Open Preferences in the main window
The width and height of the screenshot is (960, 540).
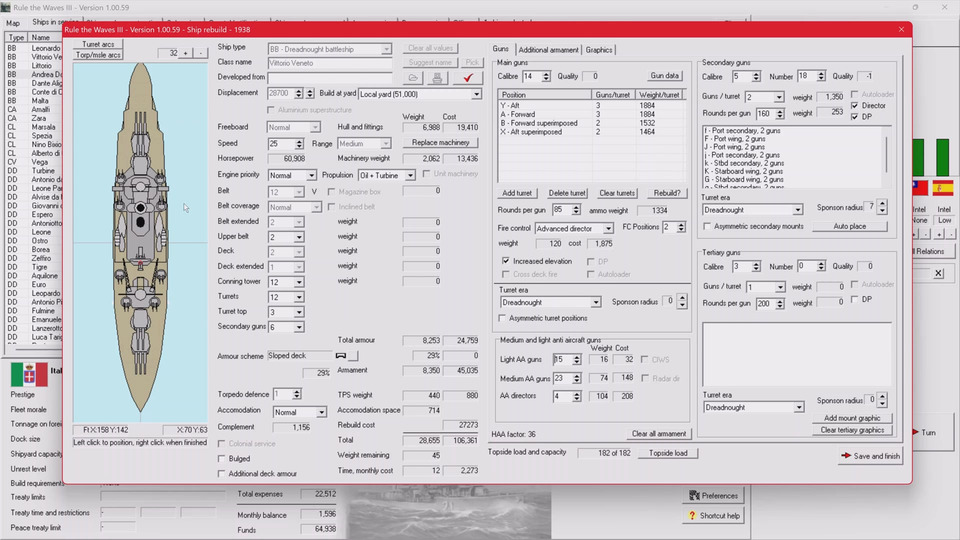tap(713, 495)
